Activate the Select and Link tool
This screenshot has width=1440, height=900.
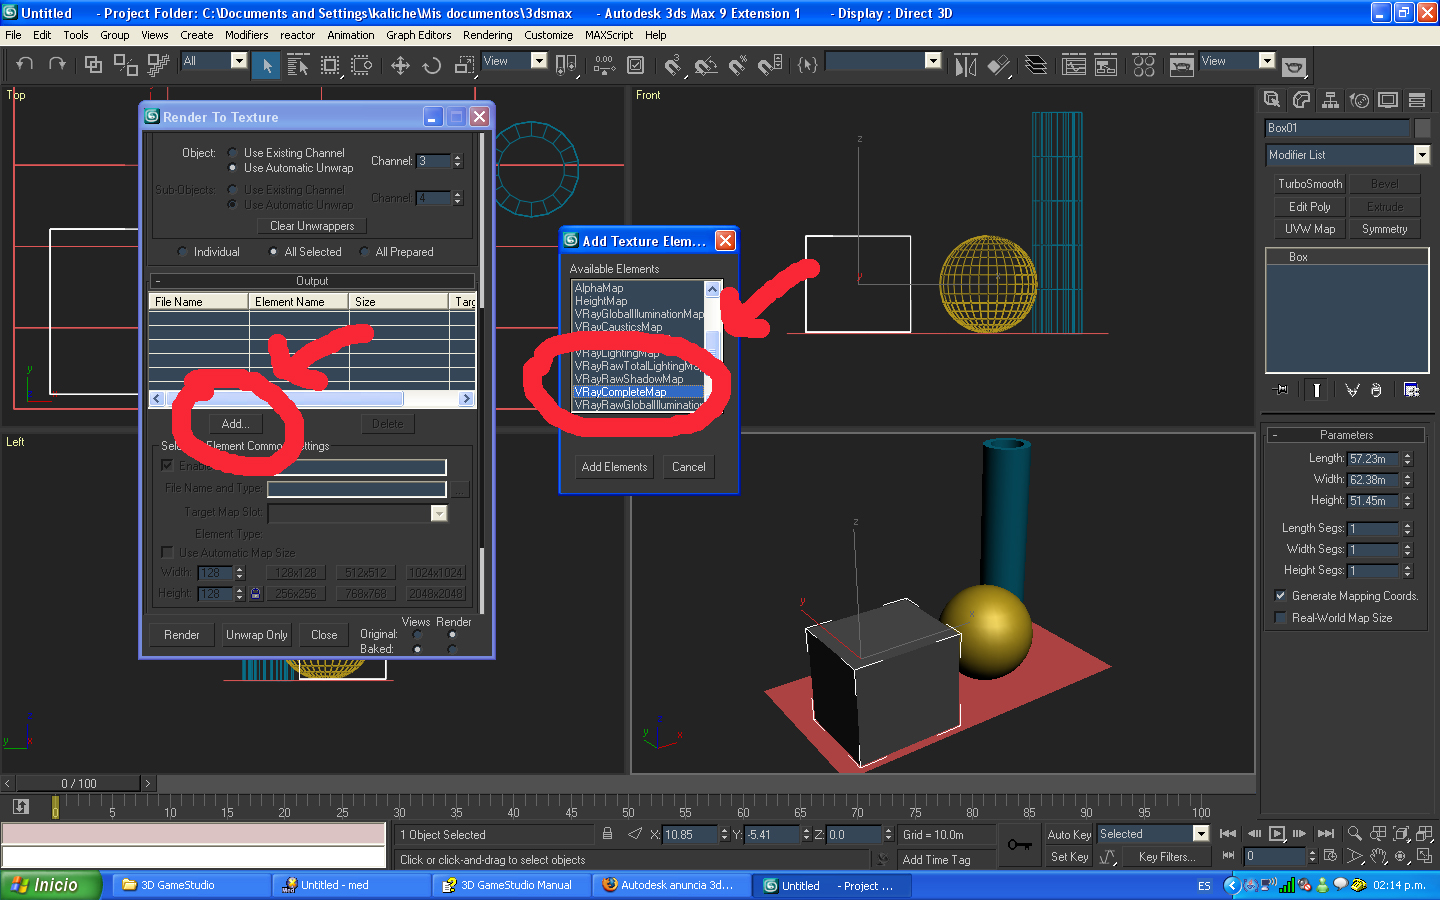coord(94,65)
